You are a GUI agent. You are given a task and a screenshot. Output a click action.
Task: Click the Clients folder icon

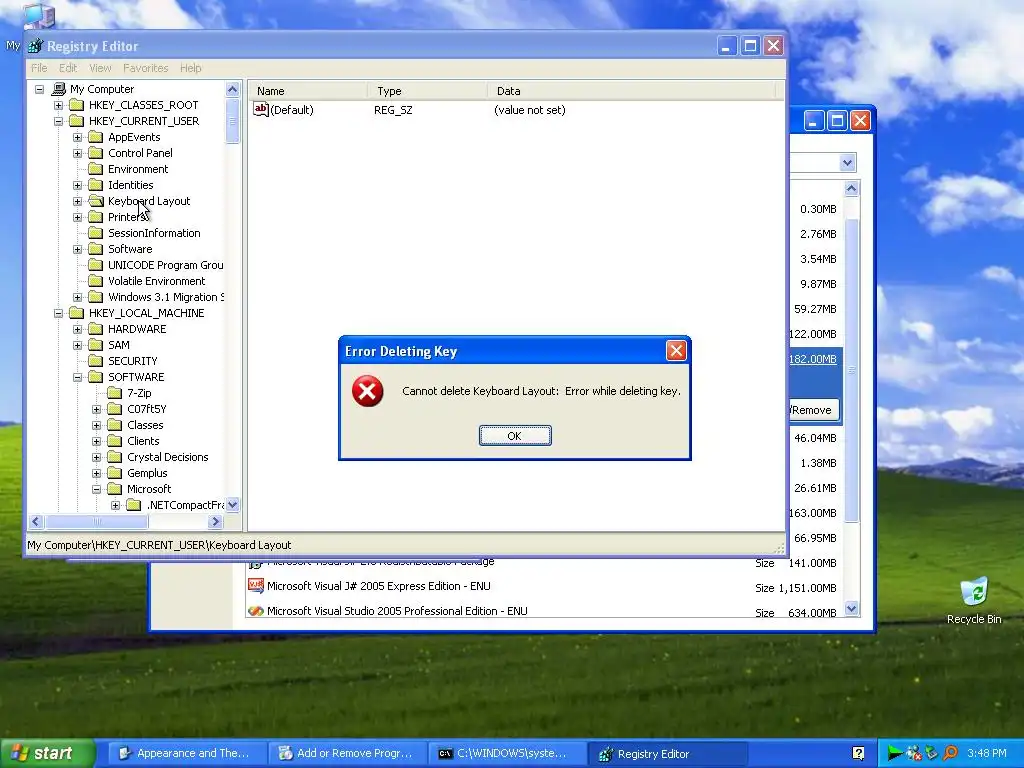tap(114, 441)
